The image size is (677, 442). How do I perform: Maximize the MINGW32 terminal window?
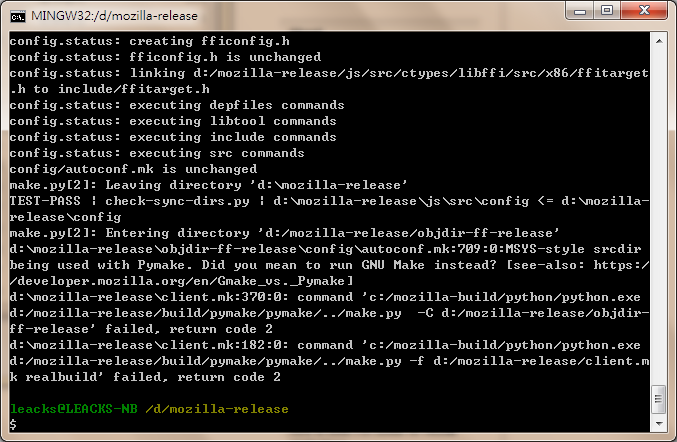click(607, 10)
